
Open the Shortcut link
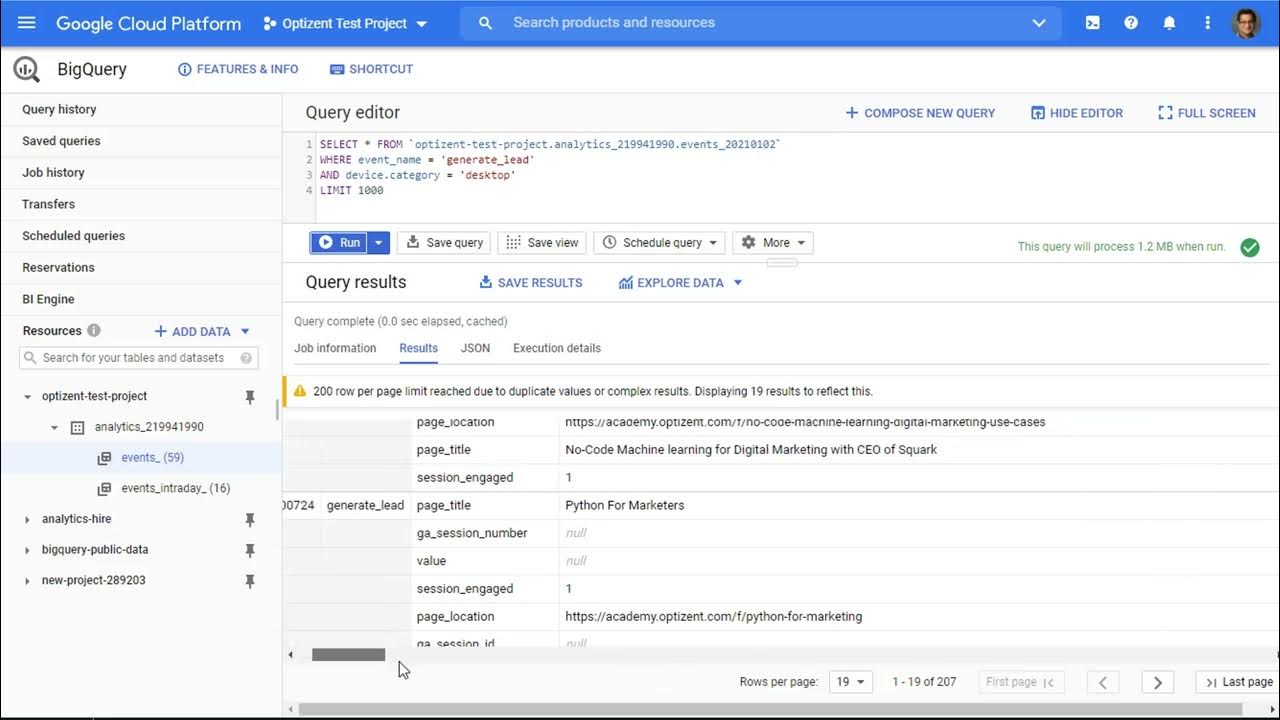point(371,69)
